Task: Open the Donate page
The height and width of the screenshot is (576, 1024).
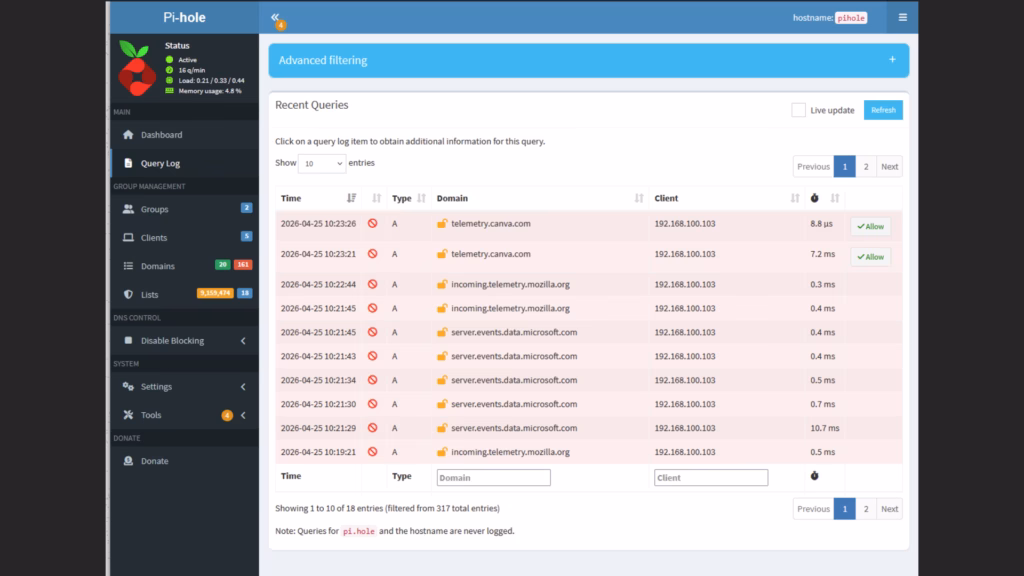Action: pyautogui.click(x=155, y=461)
